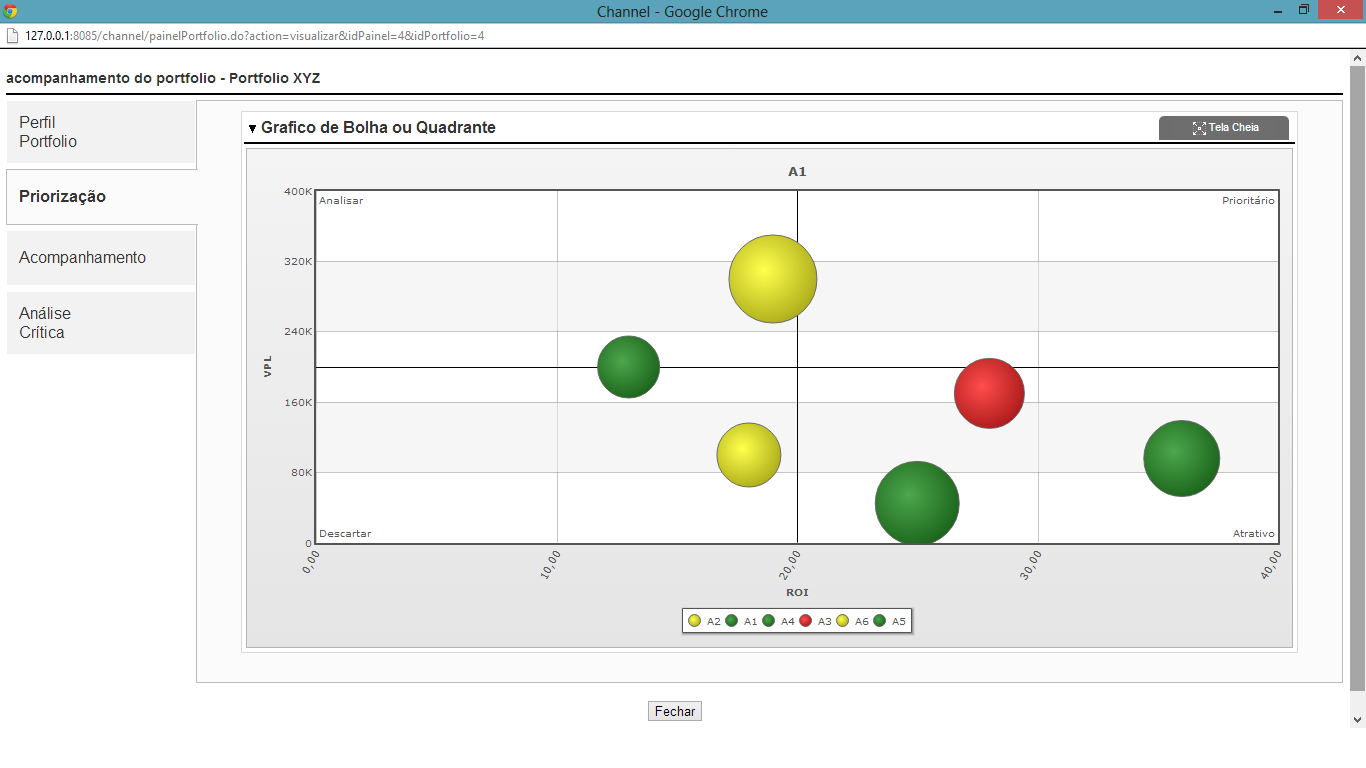Click the Analisar quadrant label
Screen dimensions: 1366x768
[x=341, y=201]
